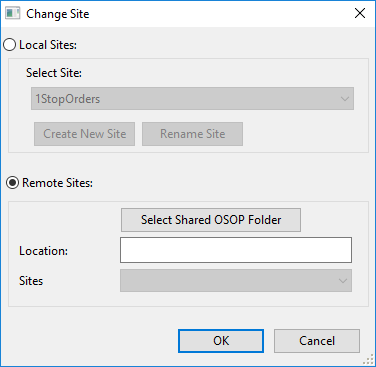Click Rename Site button

pyautogui.click(x=192, y=134)
